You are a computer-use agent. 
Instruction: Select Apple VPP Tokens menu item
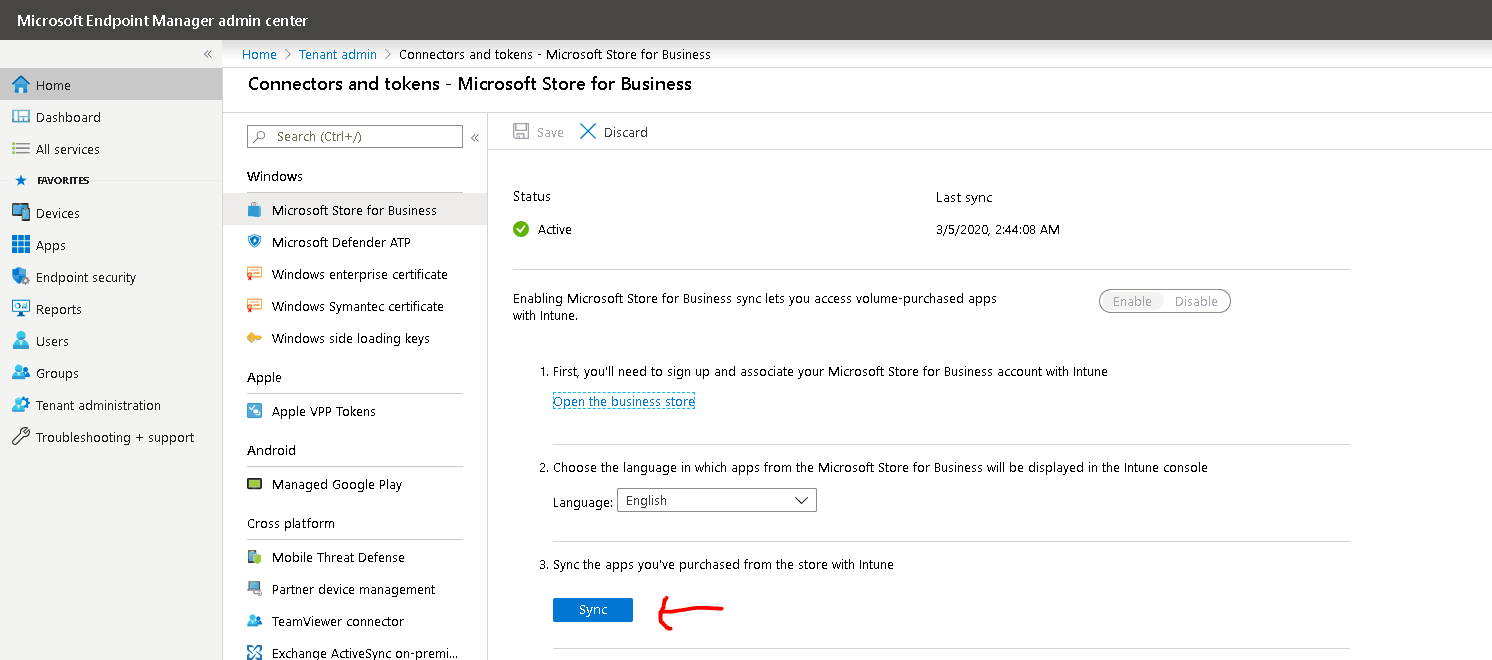(324, 411)
